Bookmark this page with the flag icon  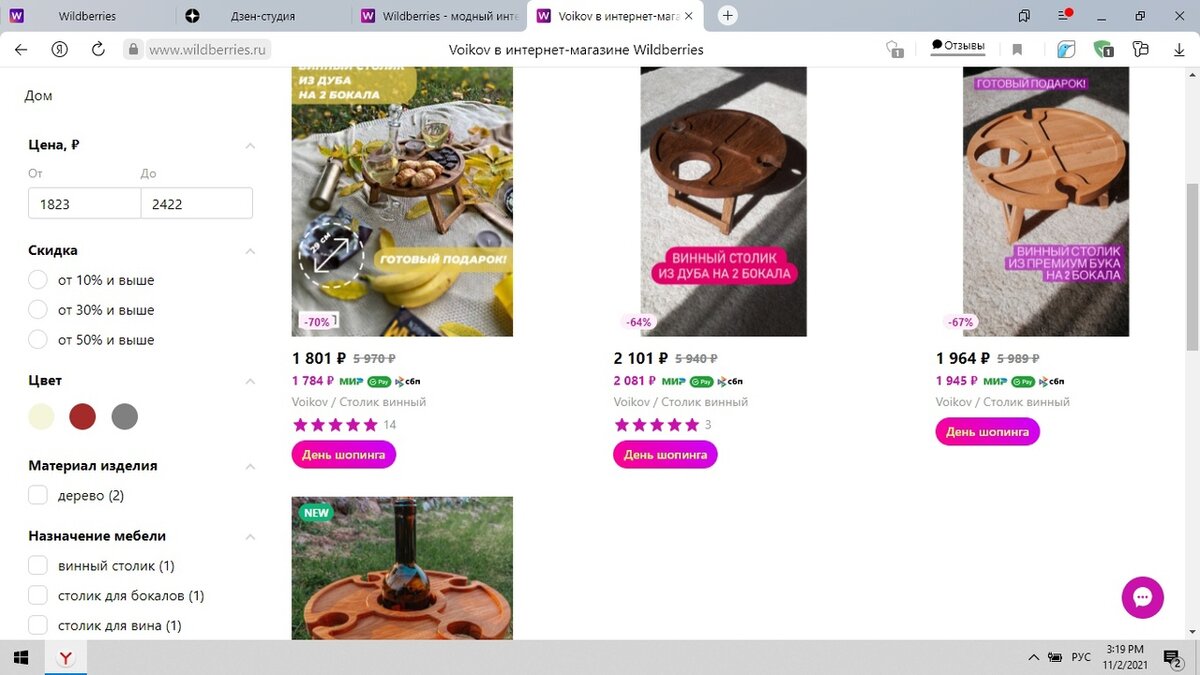[1017, 49]
